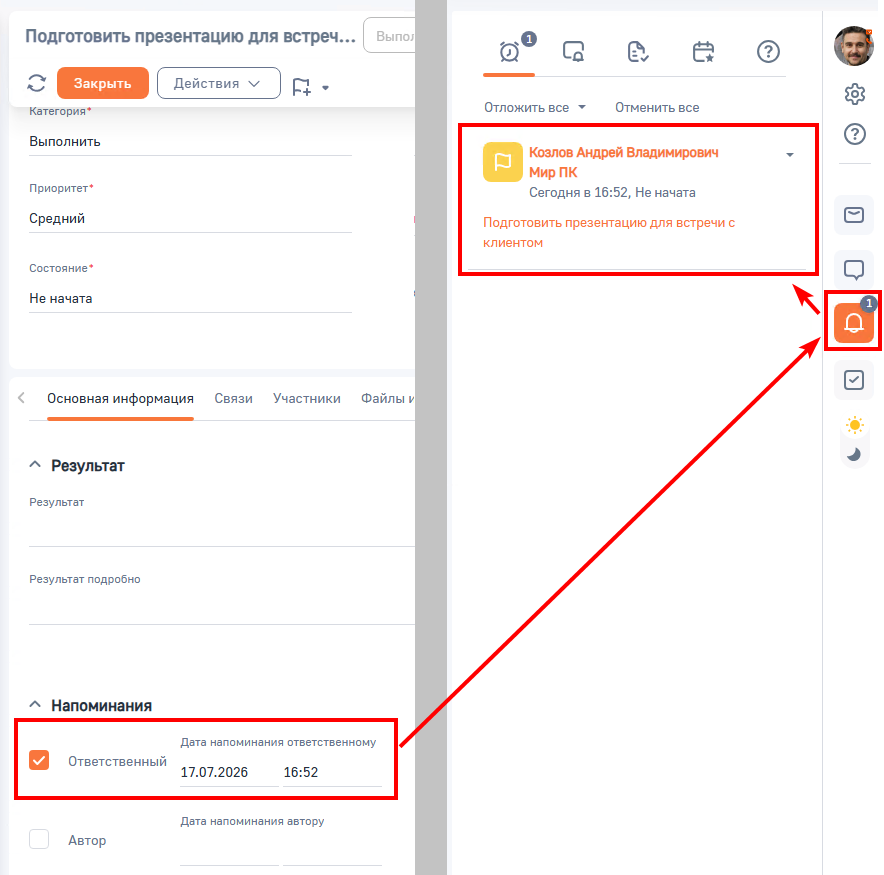884x875 pixels.
Task: Open the notifications bell icon
Action: pos(854,322)
